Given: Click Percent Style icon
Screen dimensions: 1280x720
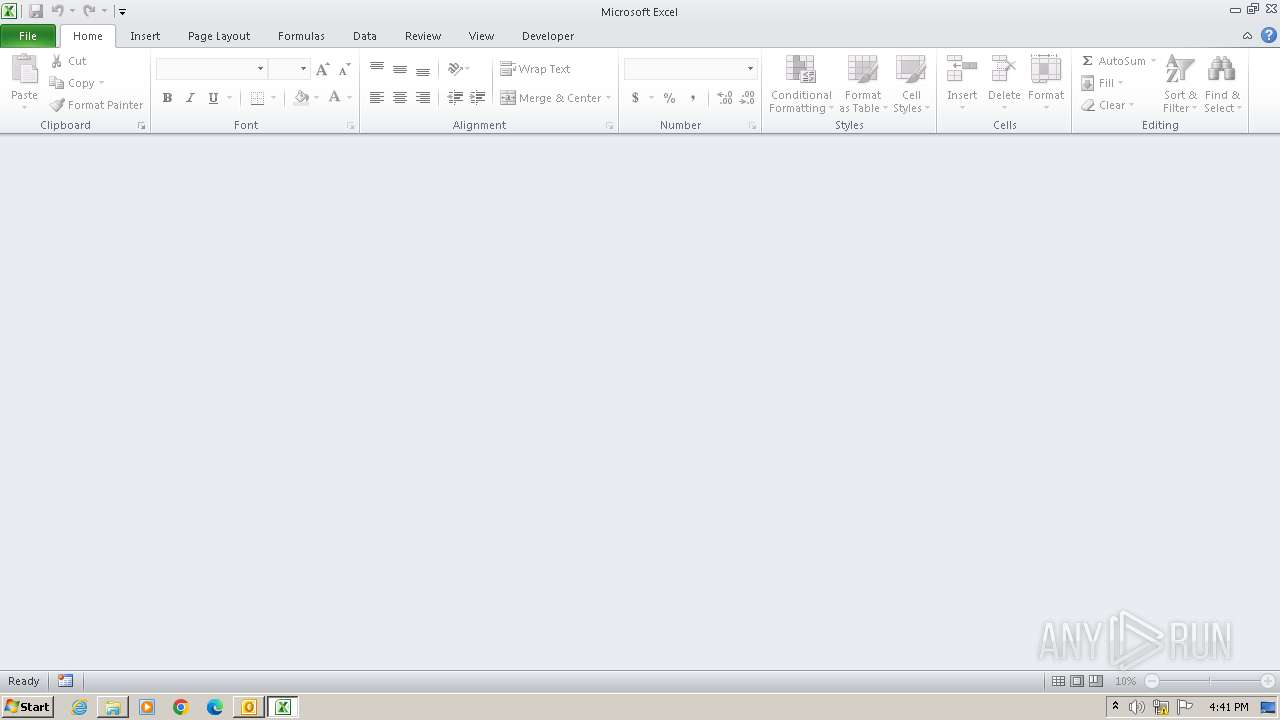Looking at the screenshot, I should click(670, 98).
